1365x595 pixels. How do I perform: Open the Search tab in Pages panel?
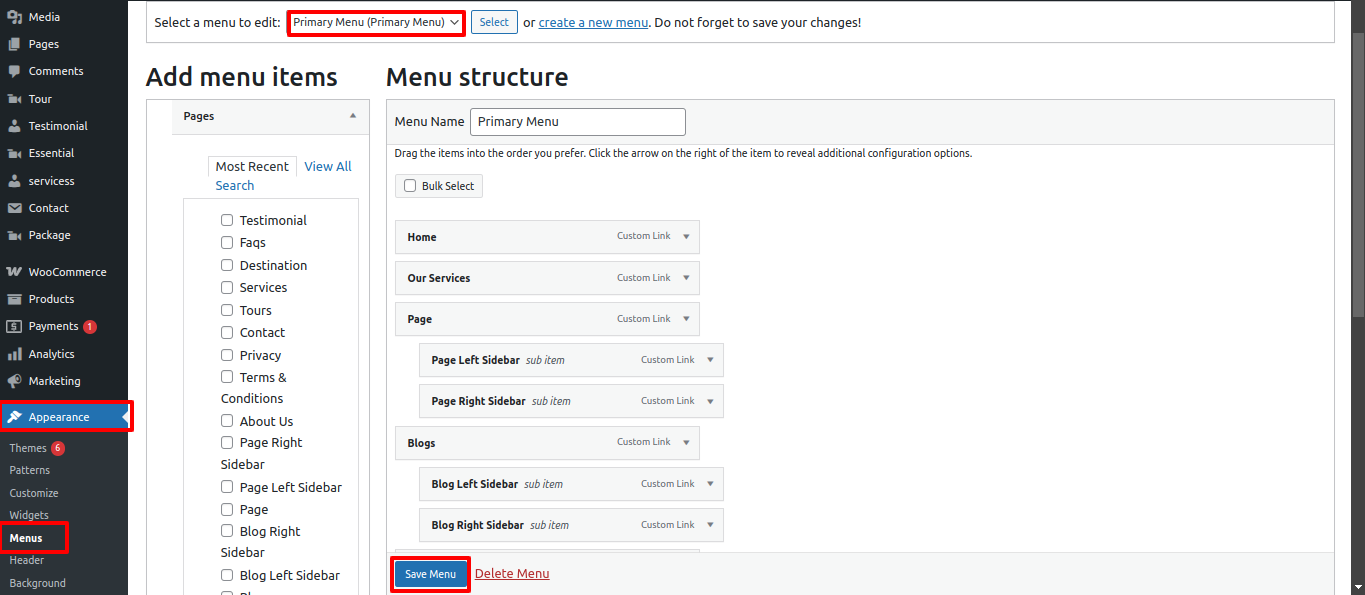coord(234,185)
